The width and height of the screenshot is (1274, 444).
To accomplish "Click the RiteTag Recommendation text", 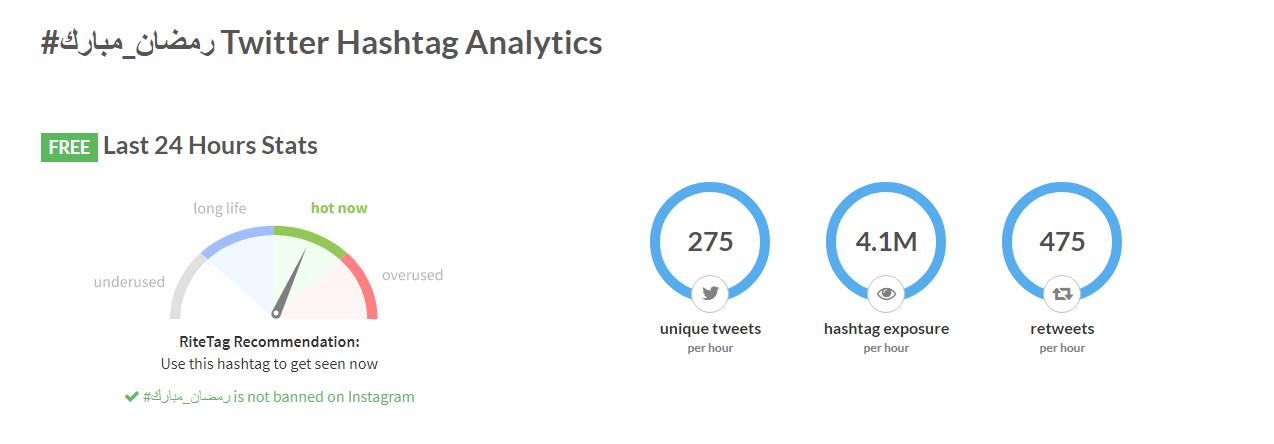I will pyautogui.click(x=269, y=342).
